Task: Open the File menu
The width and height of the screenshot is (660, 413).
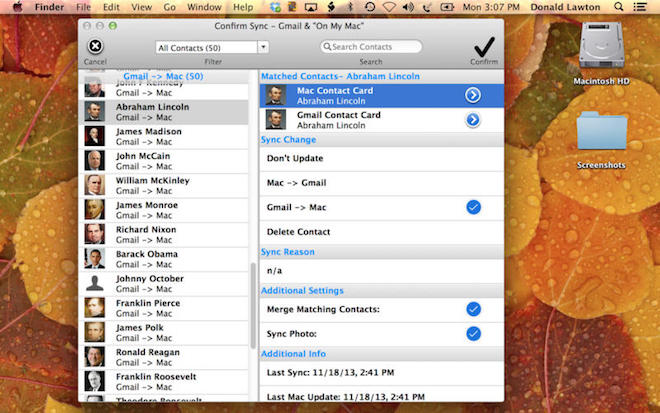Action: [x=83, y=7]
